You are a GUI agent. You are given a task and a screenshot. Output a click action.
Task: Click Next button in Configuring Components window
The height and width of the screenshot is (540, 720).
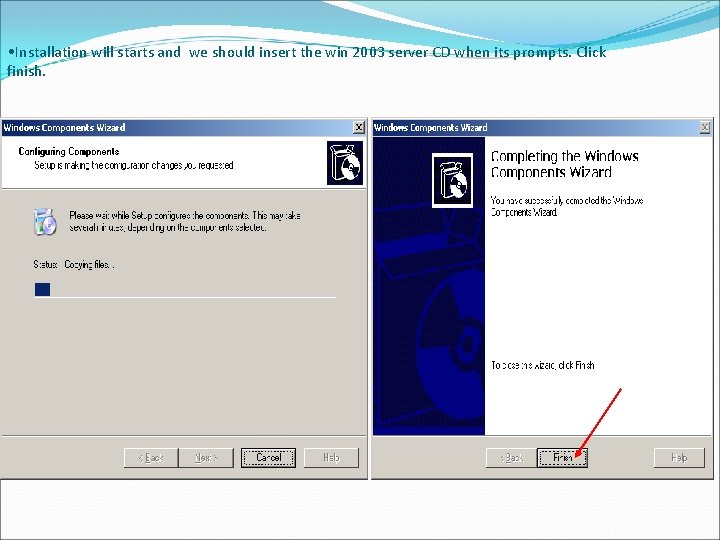click(206, 457)
